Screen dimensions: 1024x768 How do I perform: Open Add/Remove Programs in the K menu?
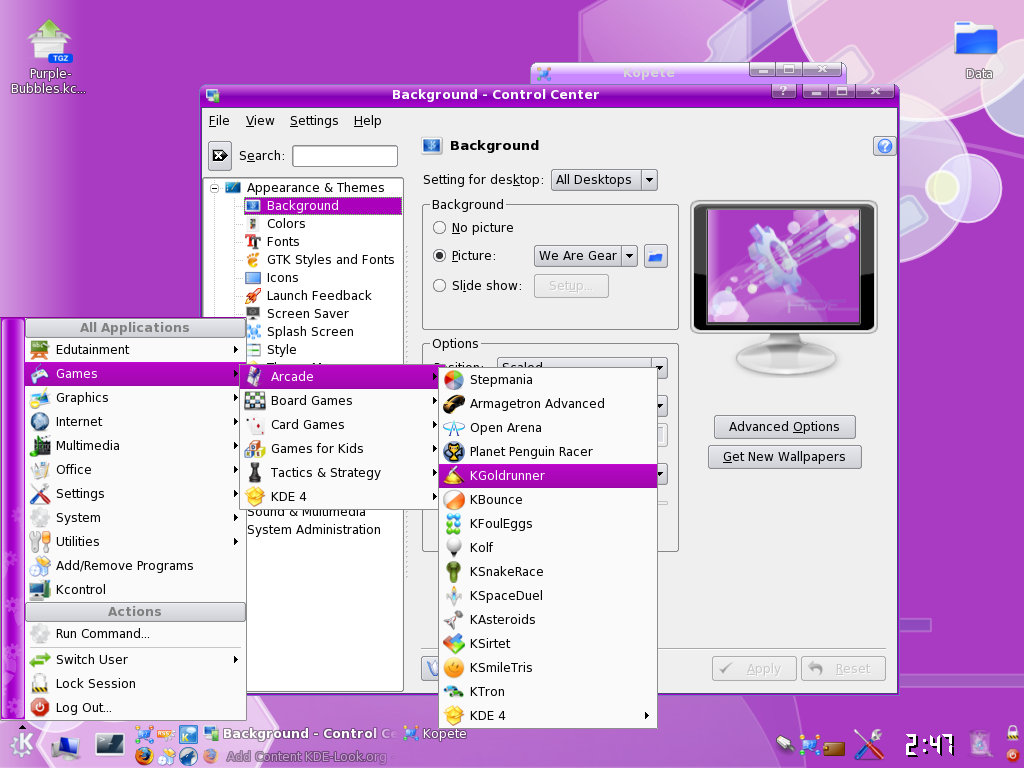pos(135,566)
